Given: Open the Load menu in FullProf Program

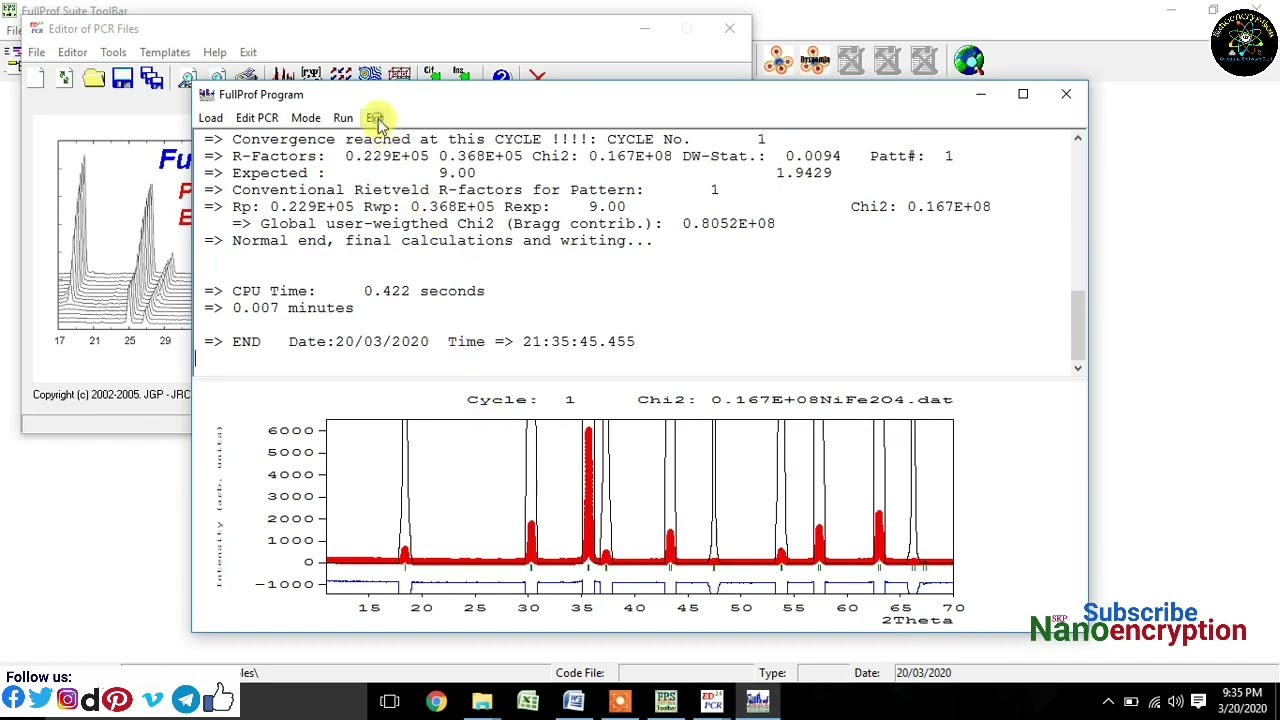Looking at the screenshot, I should pos(210,118).
